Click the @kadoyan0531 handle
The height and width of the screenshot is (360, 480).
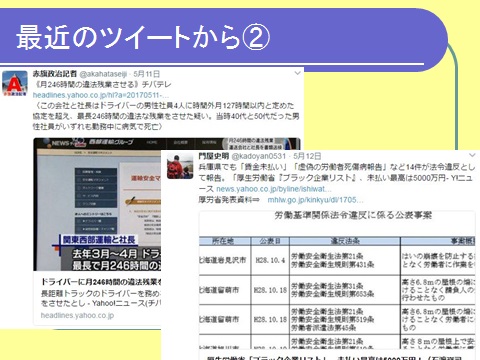point(259,156)
